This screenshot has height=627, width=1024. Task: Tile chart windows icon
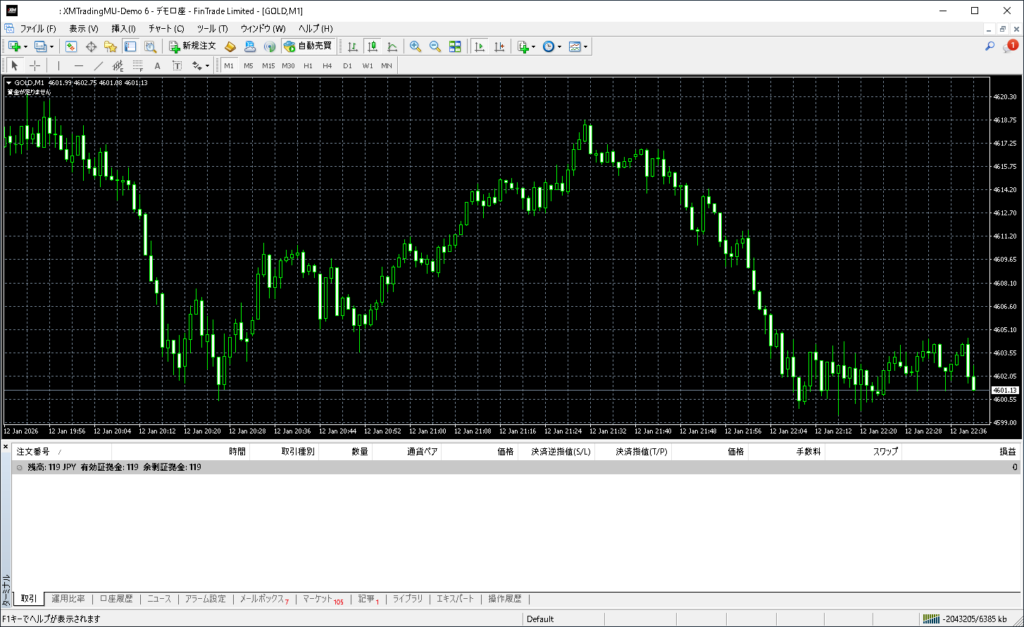click(455, 46)
